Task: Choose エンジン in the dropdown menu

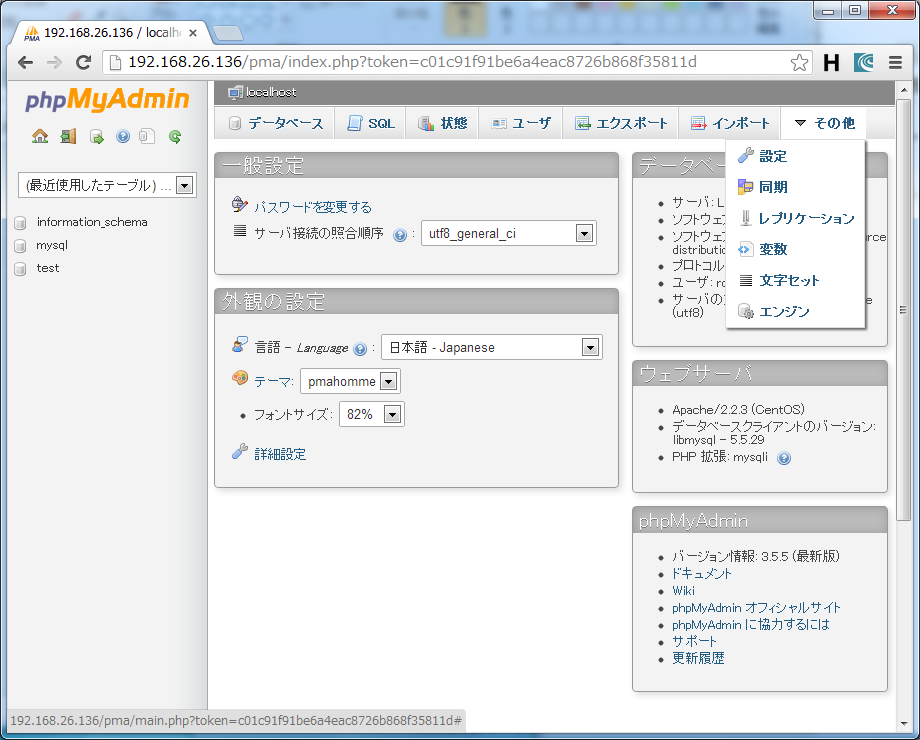Action: [784, 312]
